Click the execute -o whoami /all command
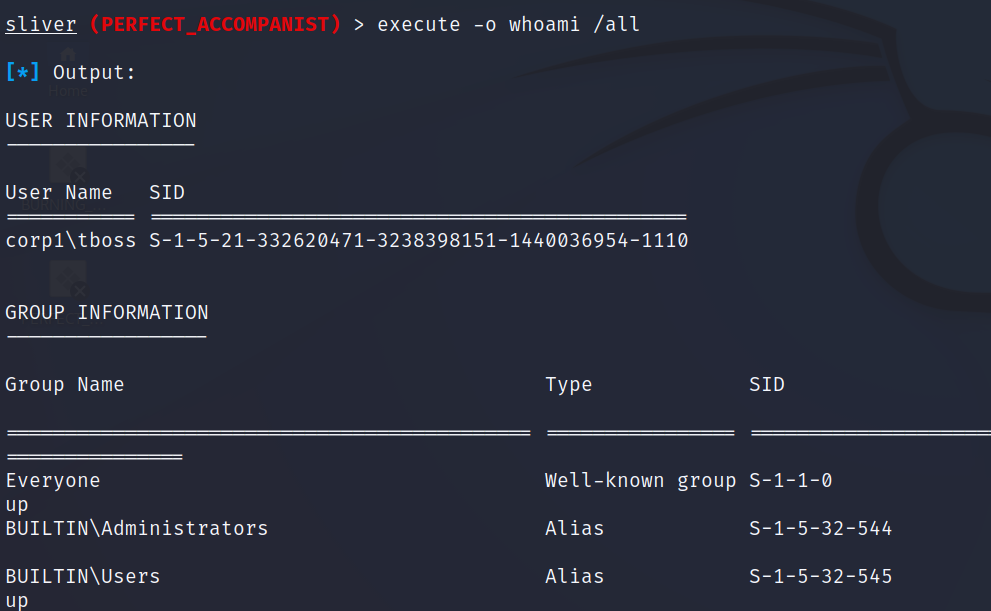The image size is (991, 611). tap(508, 24)
